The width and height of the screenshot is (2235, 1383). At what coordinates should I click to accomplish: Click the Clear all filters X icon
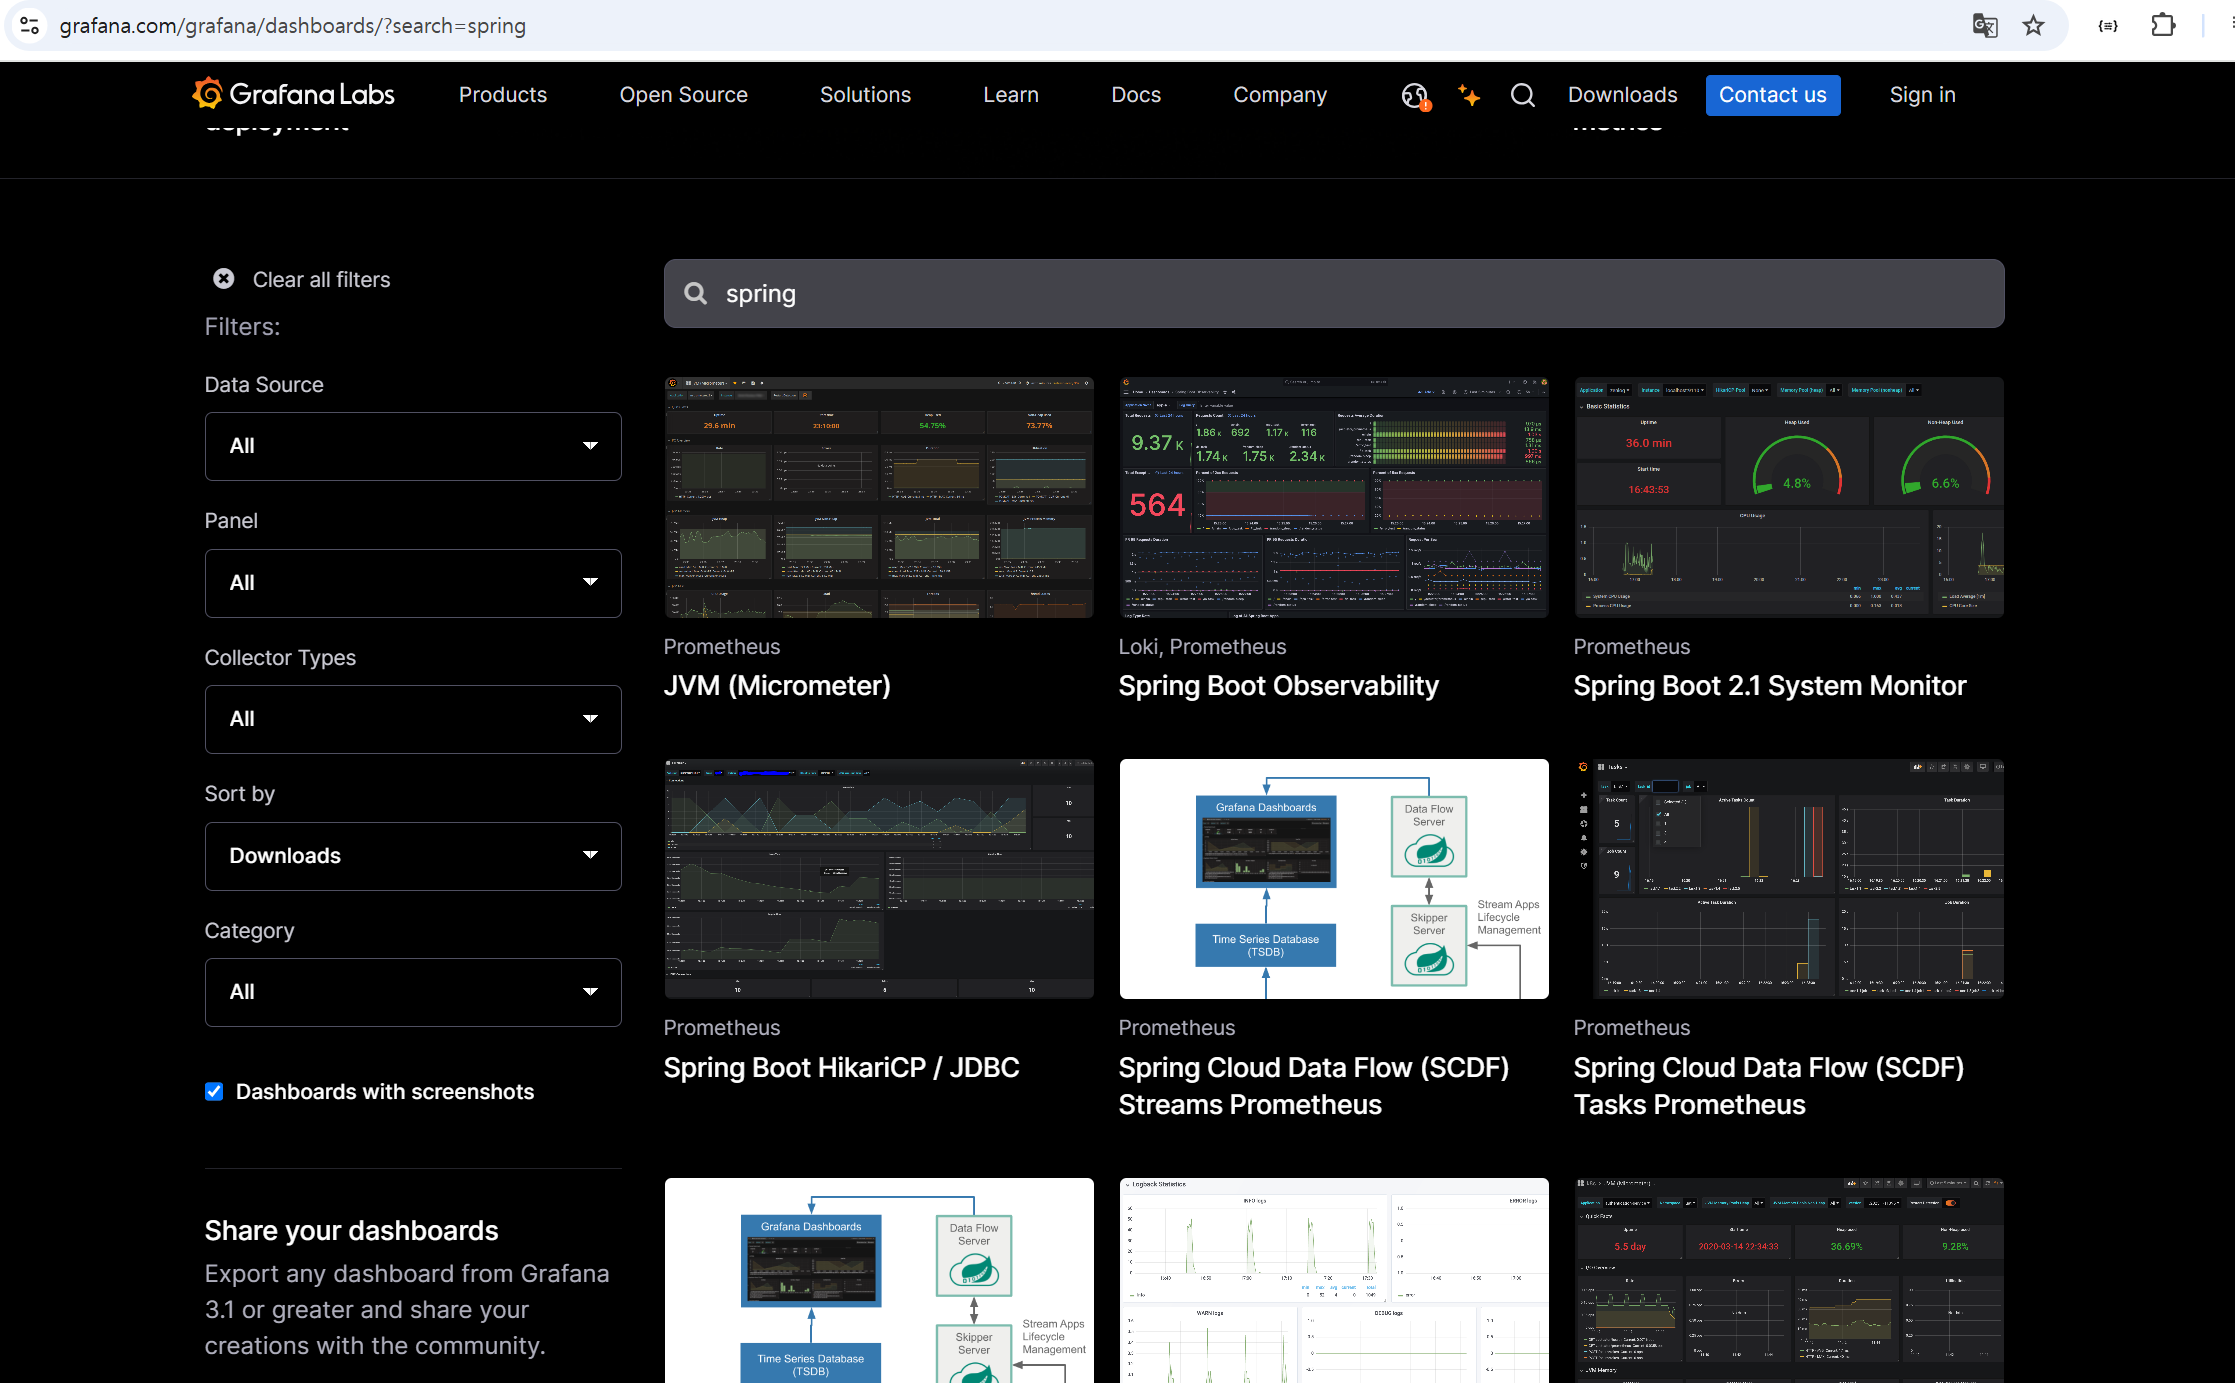[224, 279]
